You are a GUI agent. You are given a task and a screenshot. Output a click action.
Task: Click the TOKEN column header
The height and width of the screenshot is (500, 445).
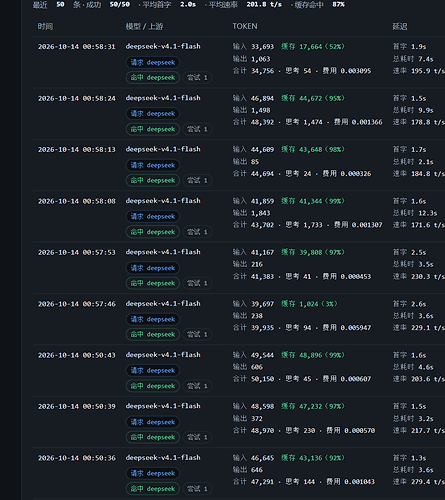[245, 26]
